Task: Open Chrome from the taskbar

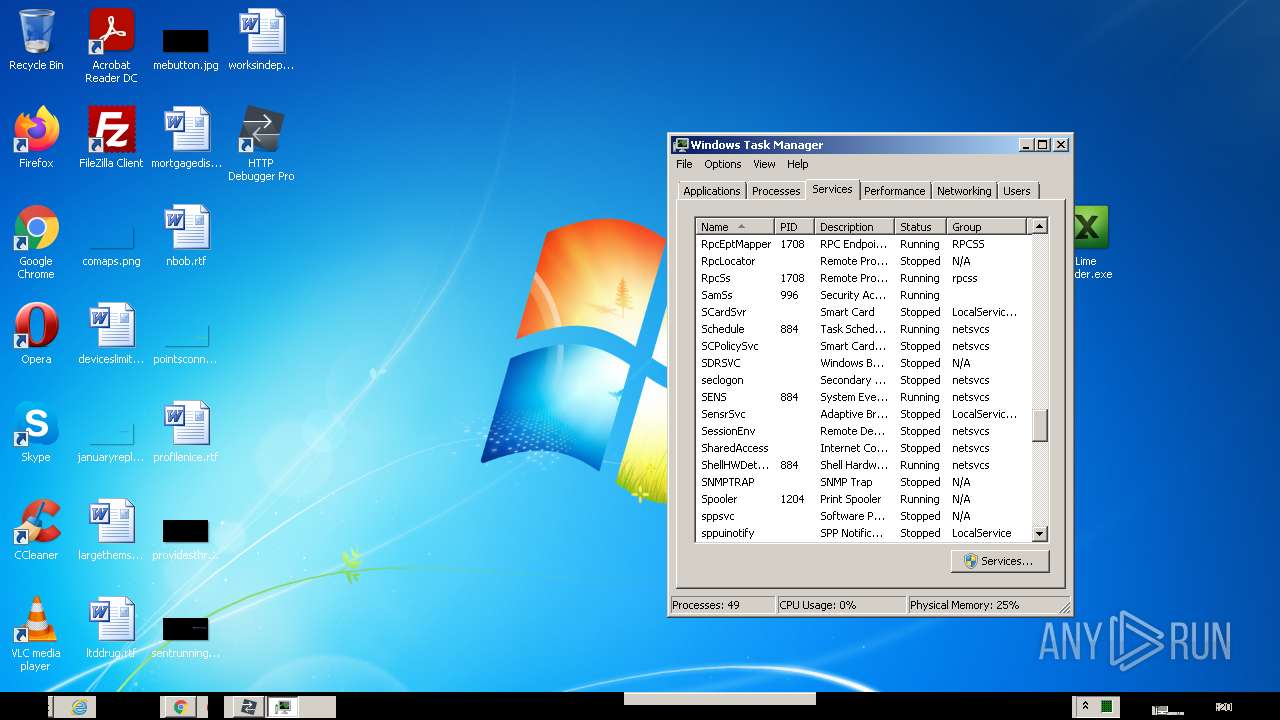Action: [180, 707]
